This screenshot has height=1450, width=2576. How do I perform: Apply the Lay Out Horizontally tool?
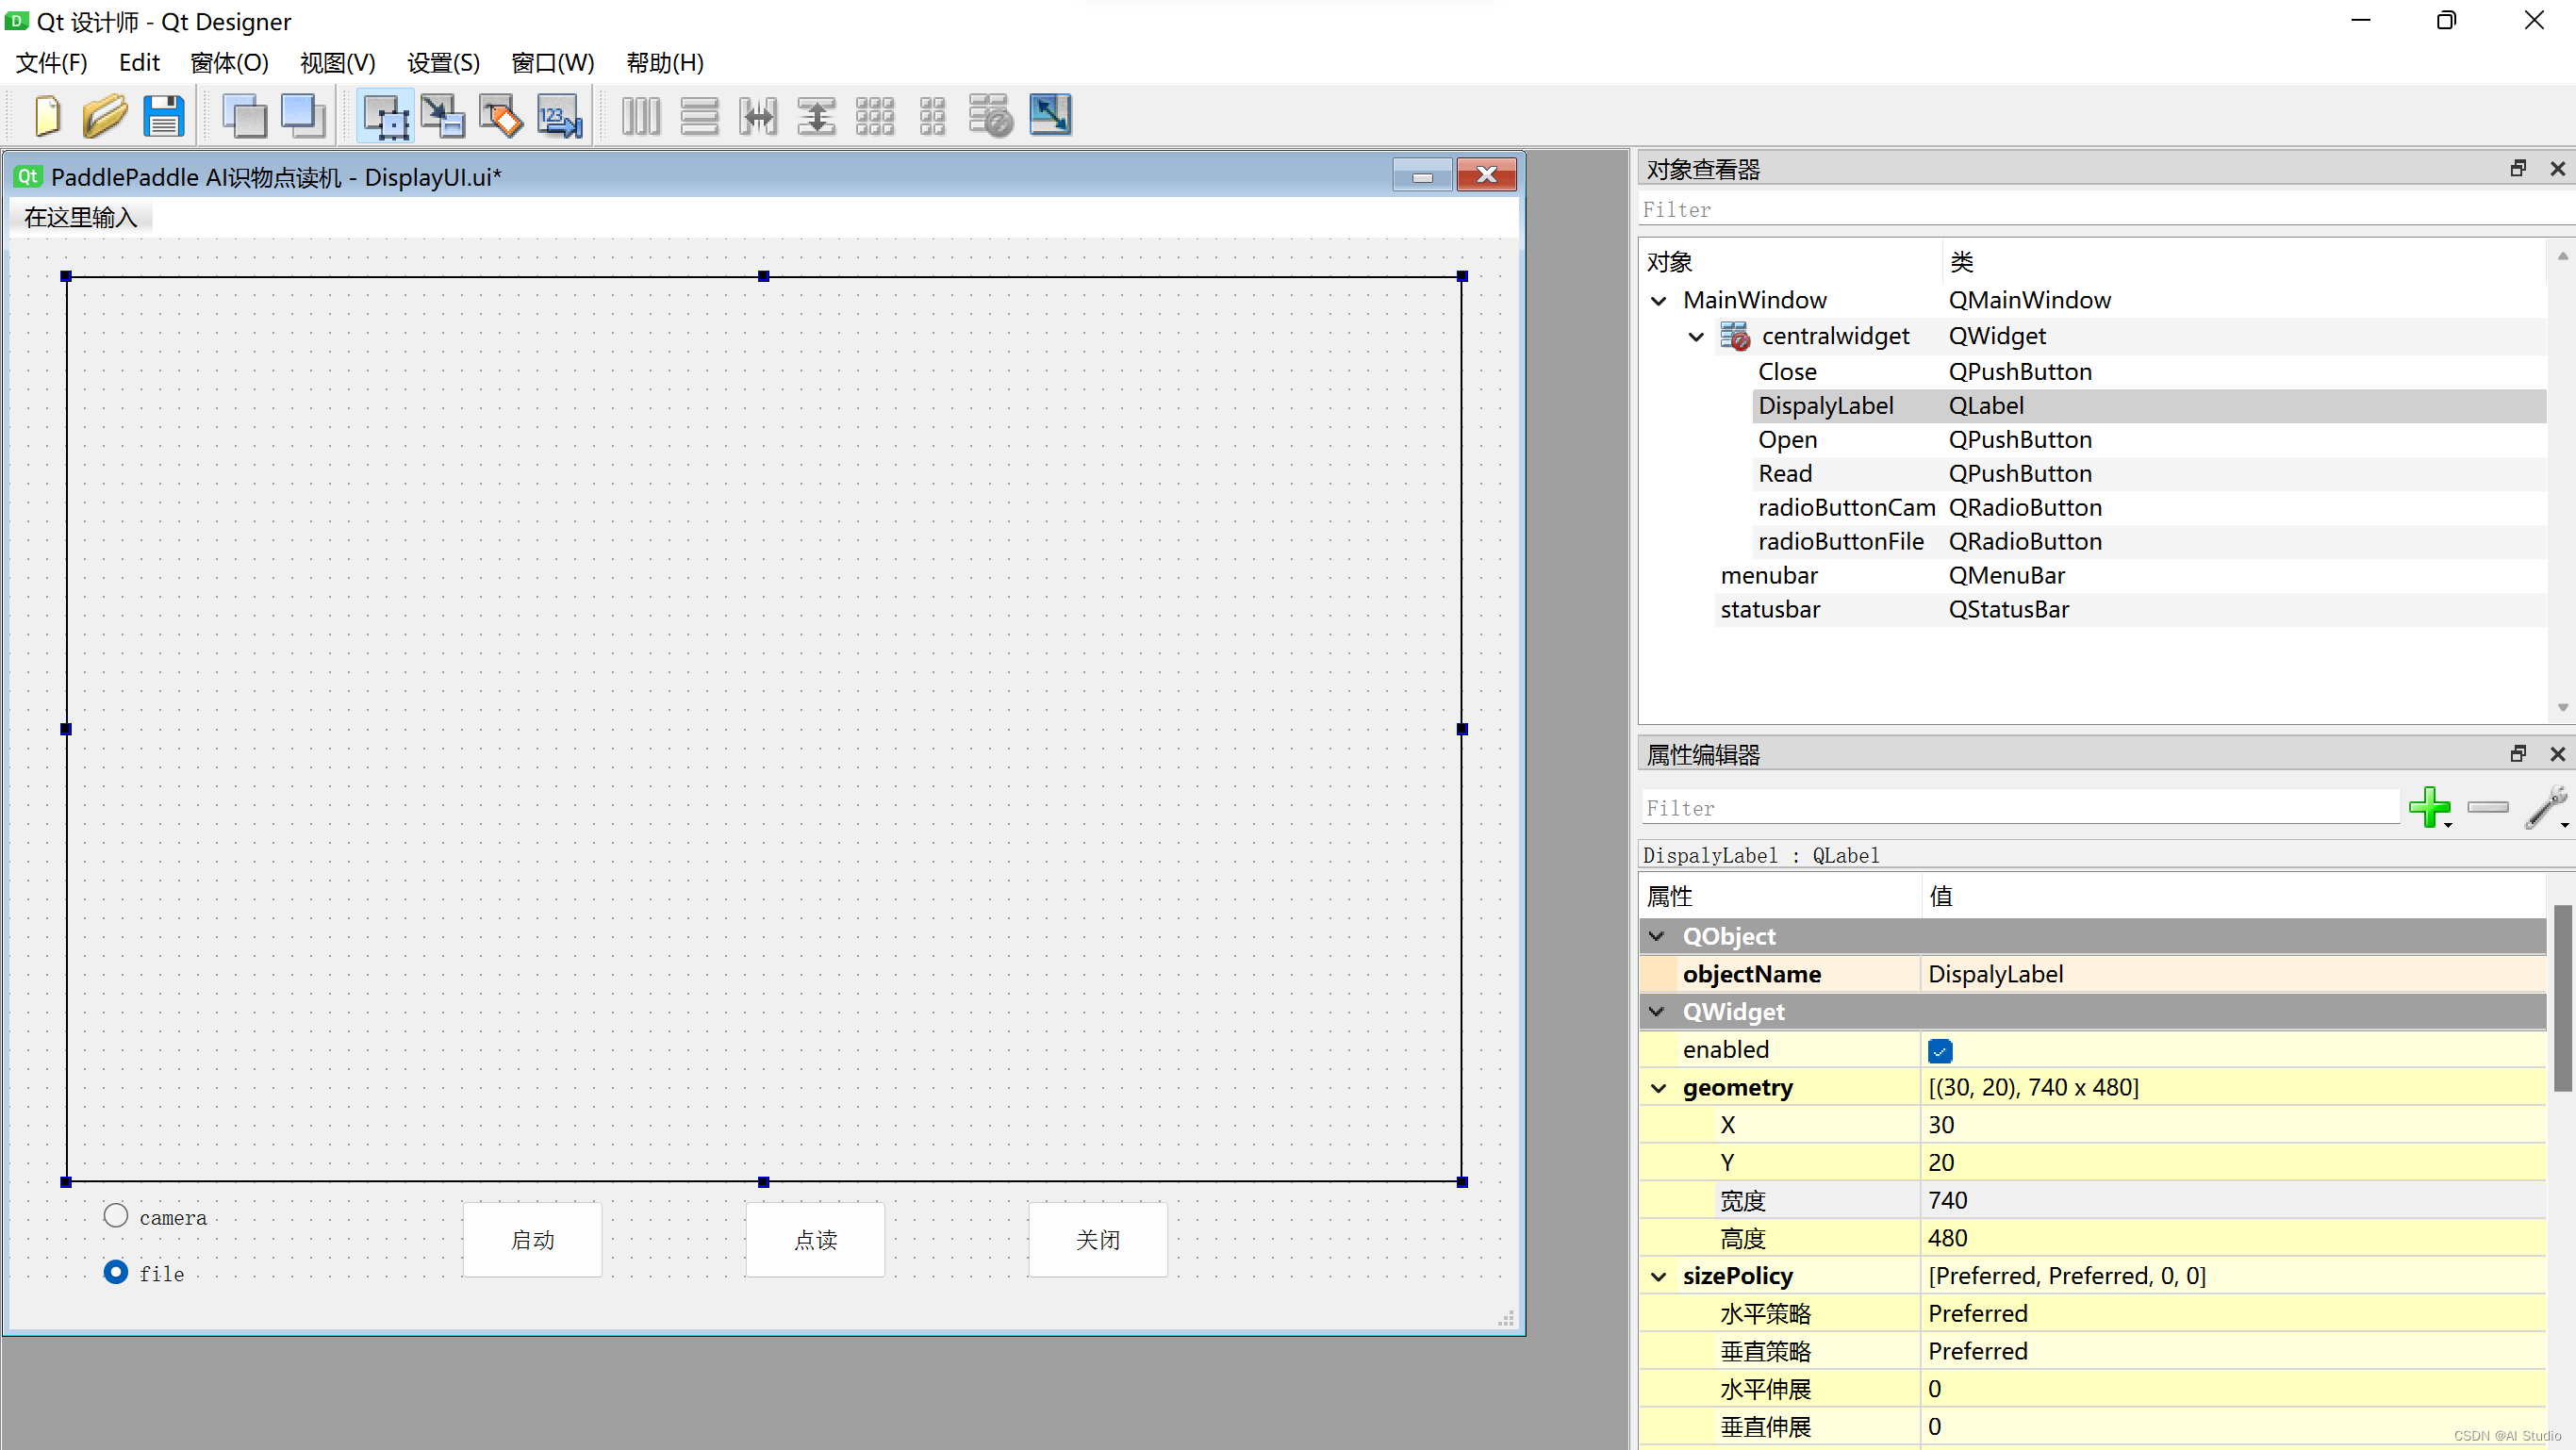(x=641, y=116)
